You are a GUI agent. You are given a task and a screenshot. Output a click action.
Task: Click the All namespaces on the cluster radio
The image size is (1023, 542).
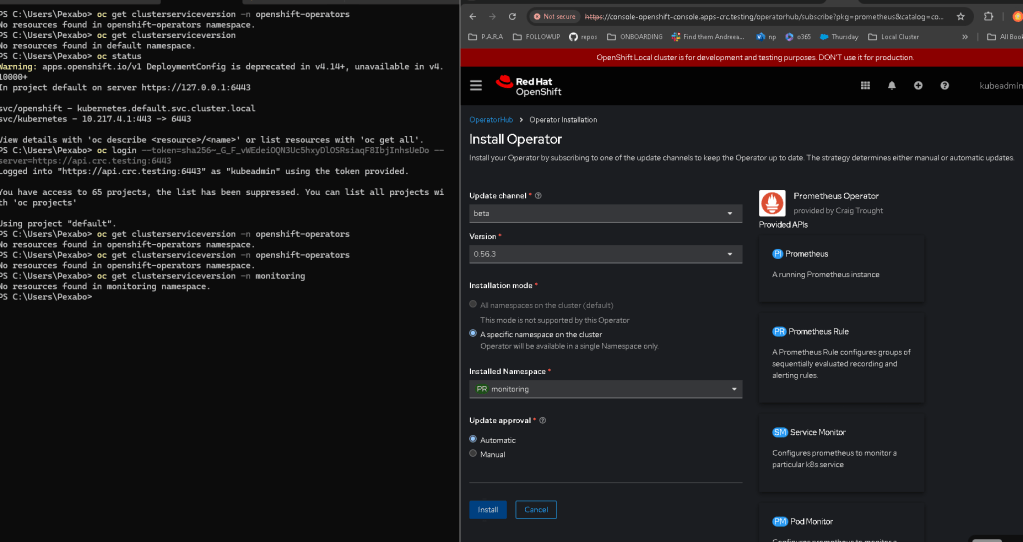coord(473,305)
